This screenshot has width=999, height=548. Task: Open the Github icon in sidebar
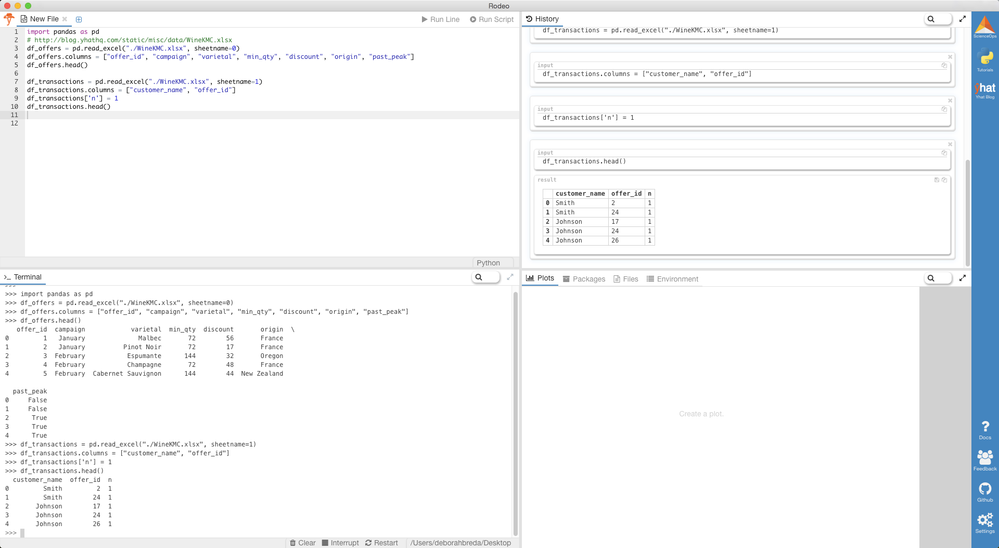pyautogui.click(x=985, y=492)
